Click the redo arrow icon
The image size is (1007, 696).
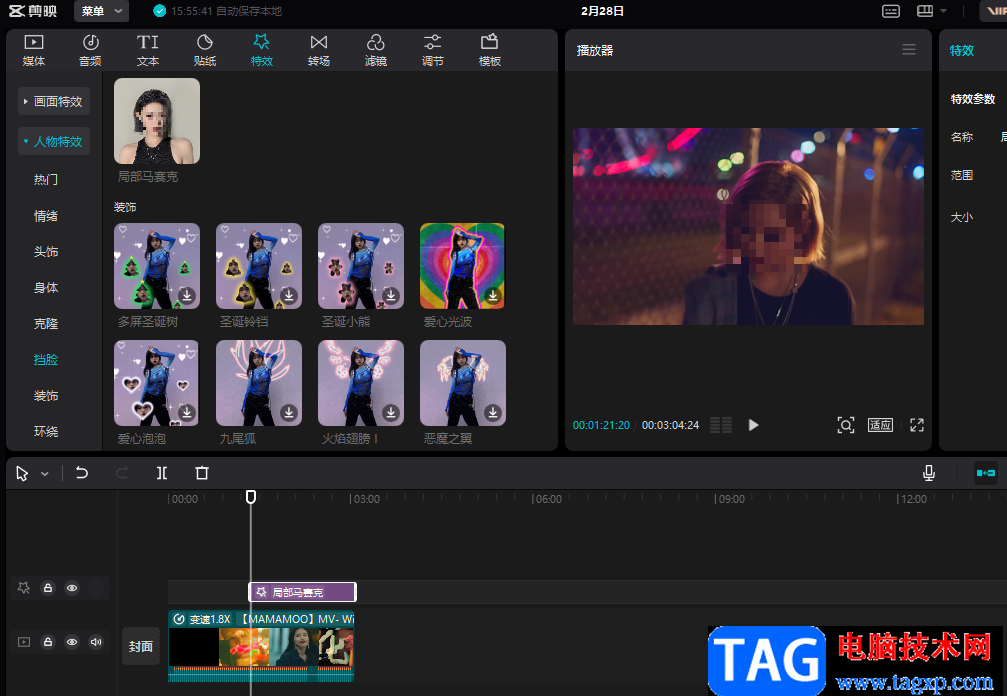pos(121,473)
